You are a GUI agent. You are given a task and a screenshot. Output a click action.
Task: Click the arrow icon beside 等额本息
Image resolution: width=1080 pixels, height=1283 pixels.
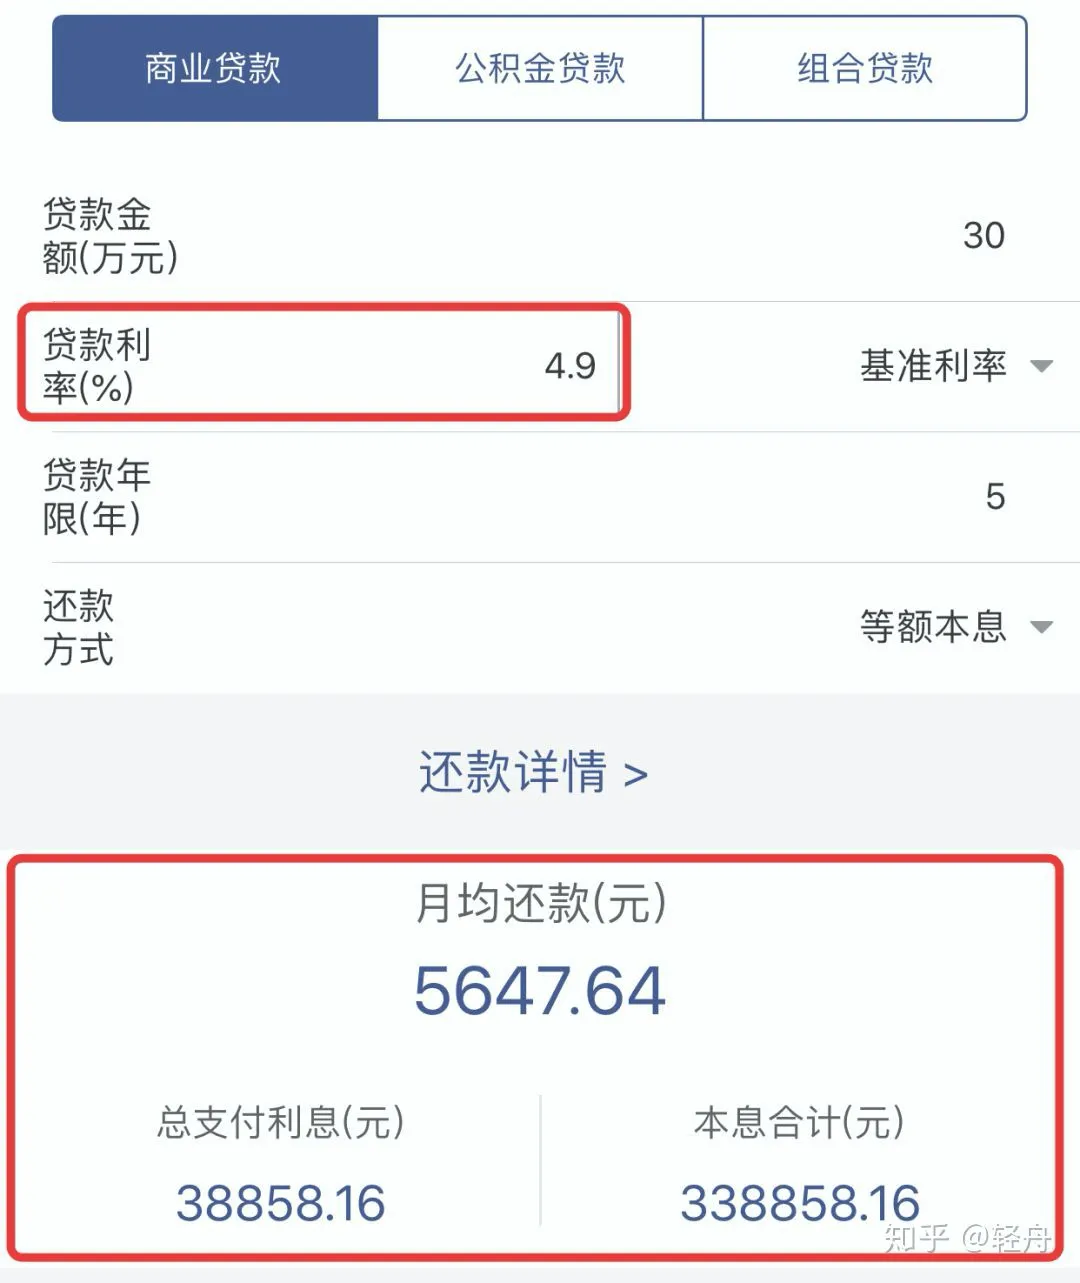point(1041,627)
